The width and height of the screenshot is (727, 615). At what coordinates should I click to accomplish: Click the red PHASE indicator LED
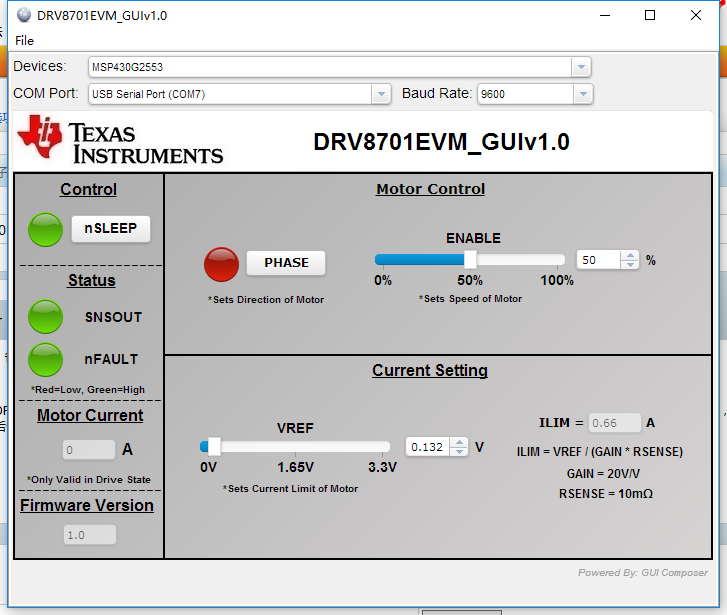pyautogui.click(x=222, y=264)
